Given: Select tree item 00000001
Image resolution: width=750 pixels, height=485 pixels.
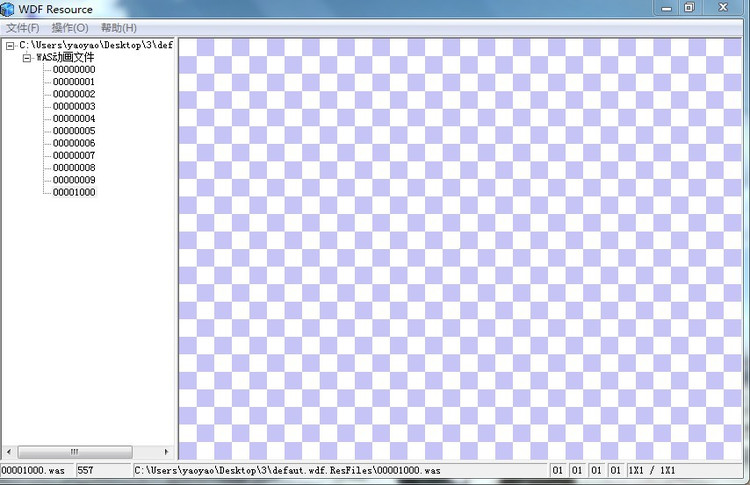Looking at the screenshot, I should click(74, 82).
